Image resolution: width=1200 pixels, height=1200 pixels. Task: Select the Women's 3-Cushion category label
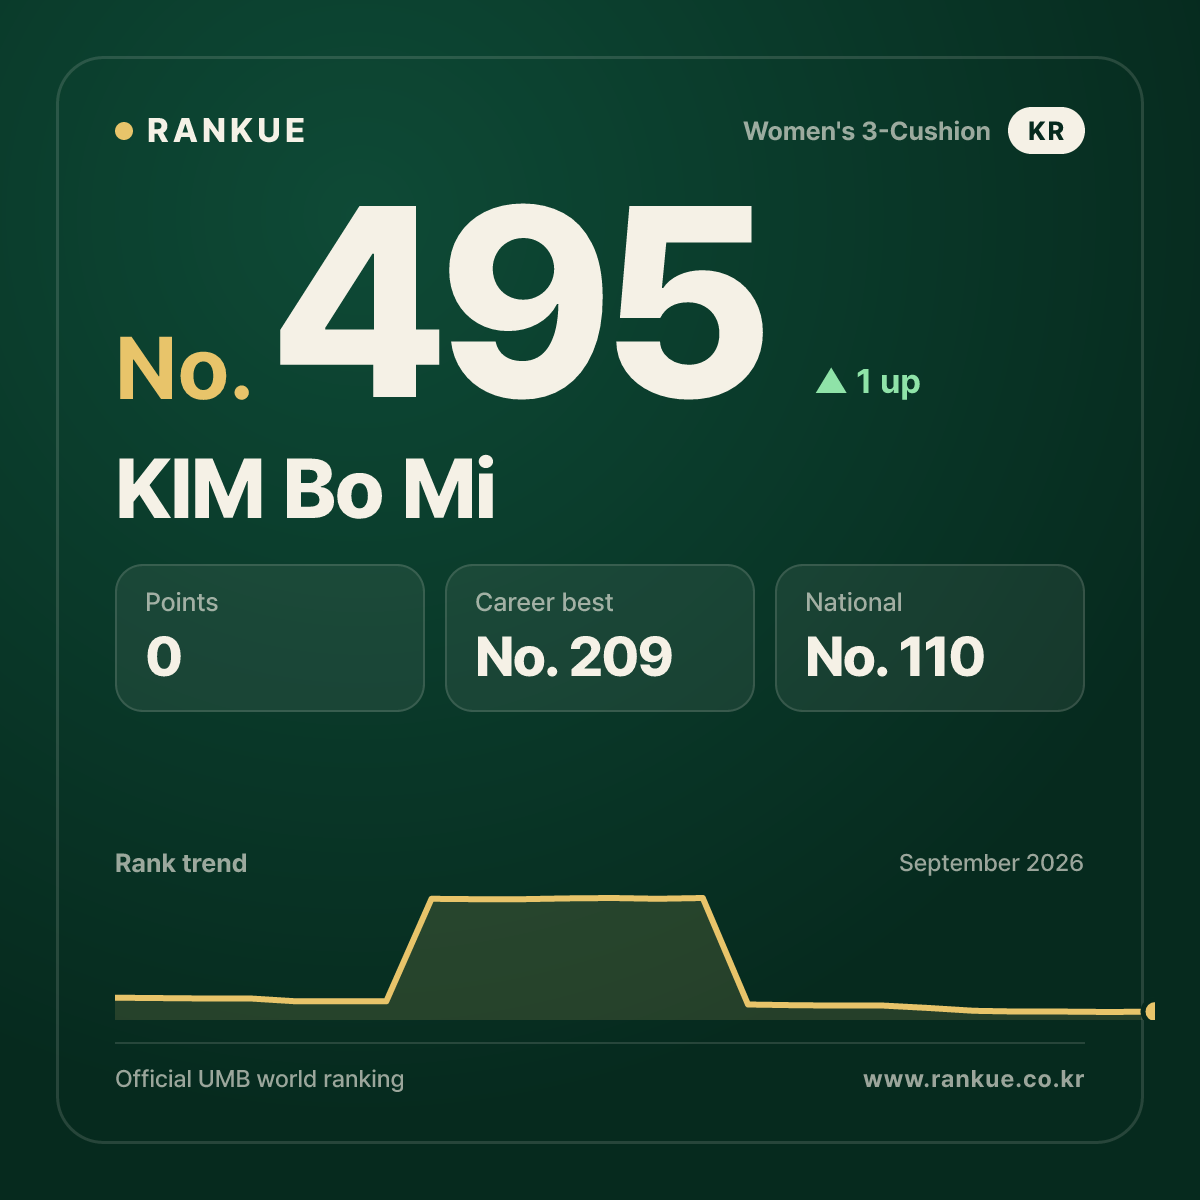867,131
